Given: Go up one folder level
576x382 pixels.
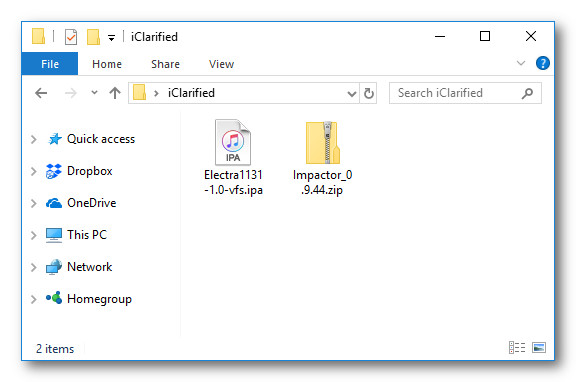Looking at the screenshot, I should click(x=115, y=93).
